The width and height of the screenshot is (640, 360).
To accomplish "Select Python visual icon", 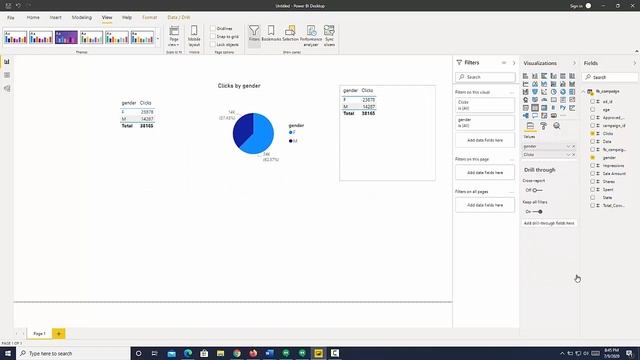I will tap(563, 108).
